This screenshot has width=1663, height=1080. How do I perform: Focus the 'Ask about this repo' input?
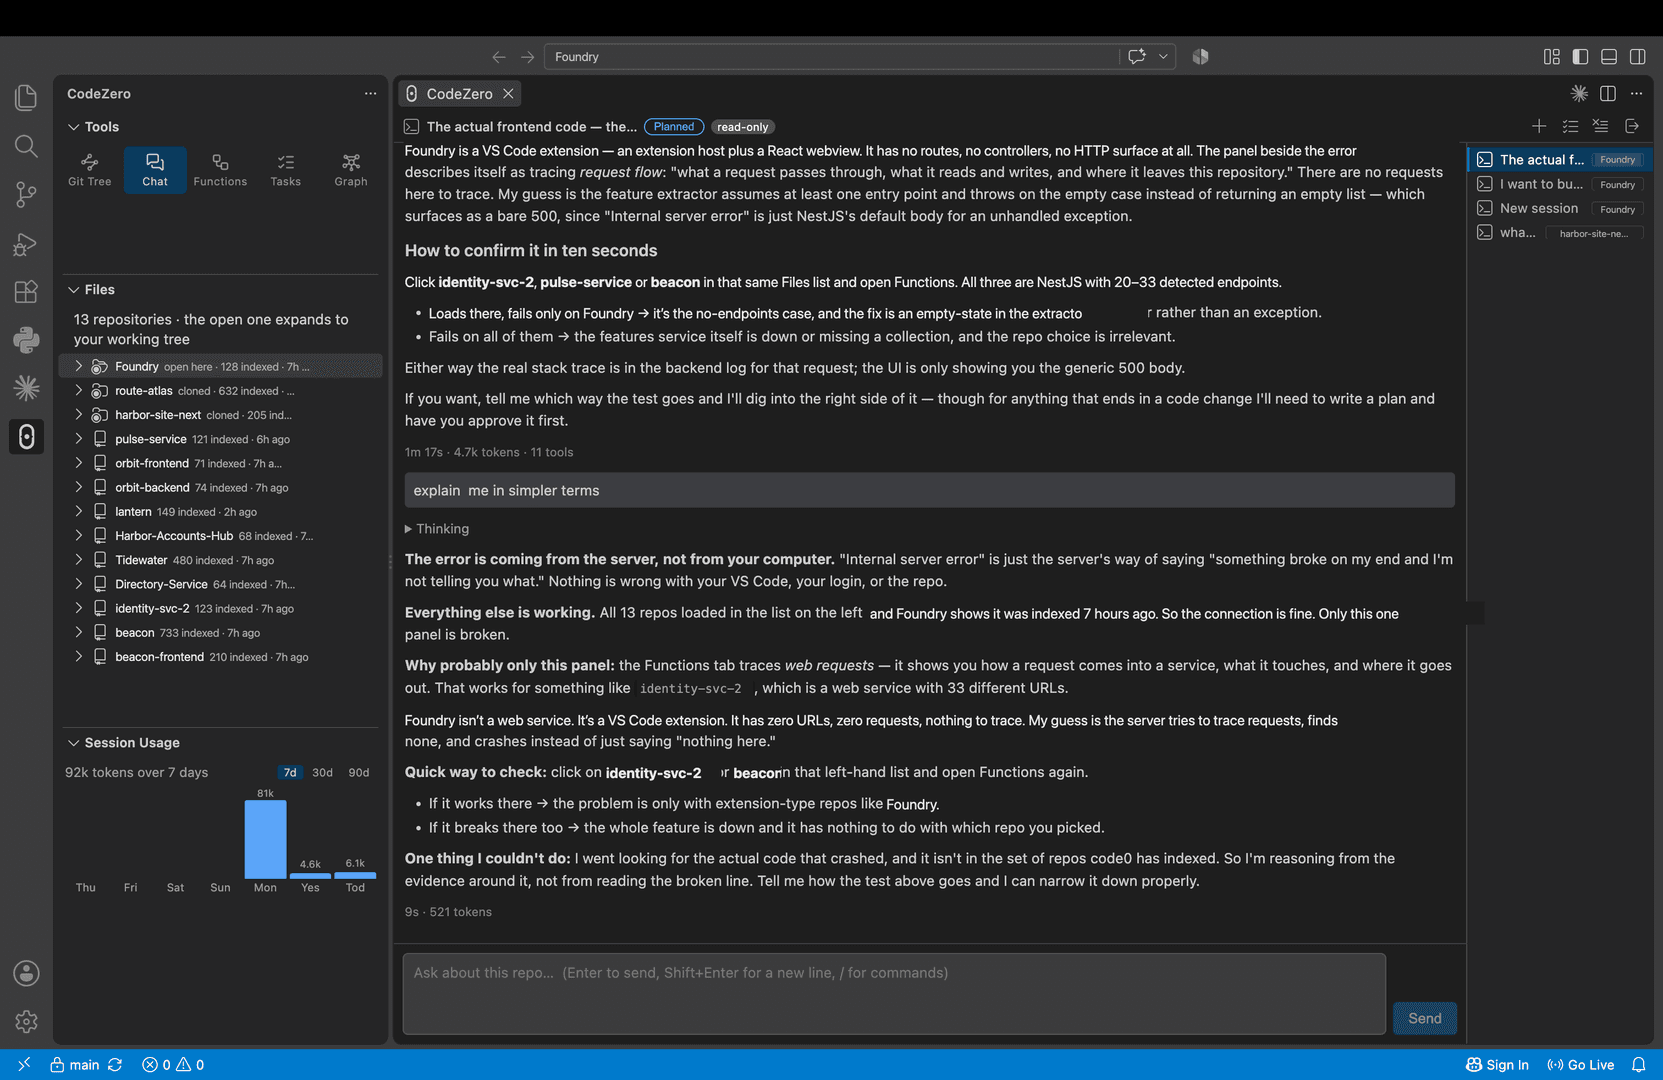point(894,994)
